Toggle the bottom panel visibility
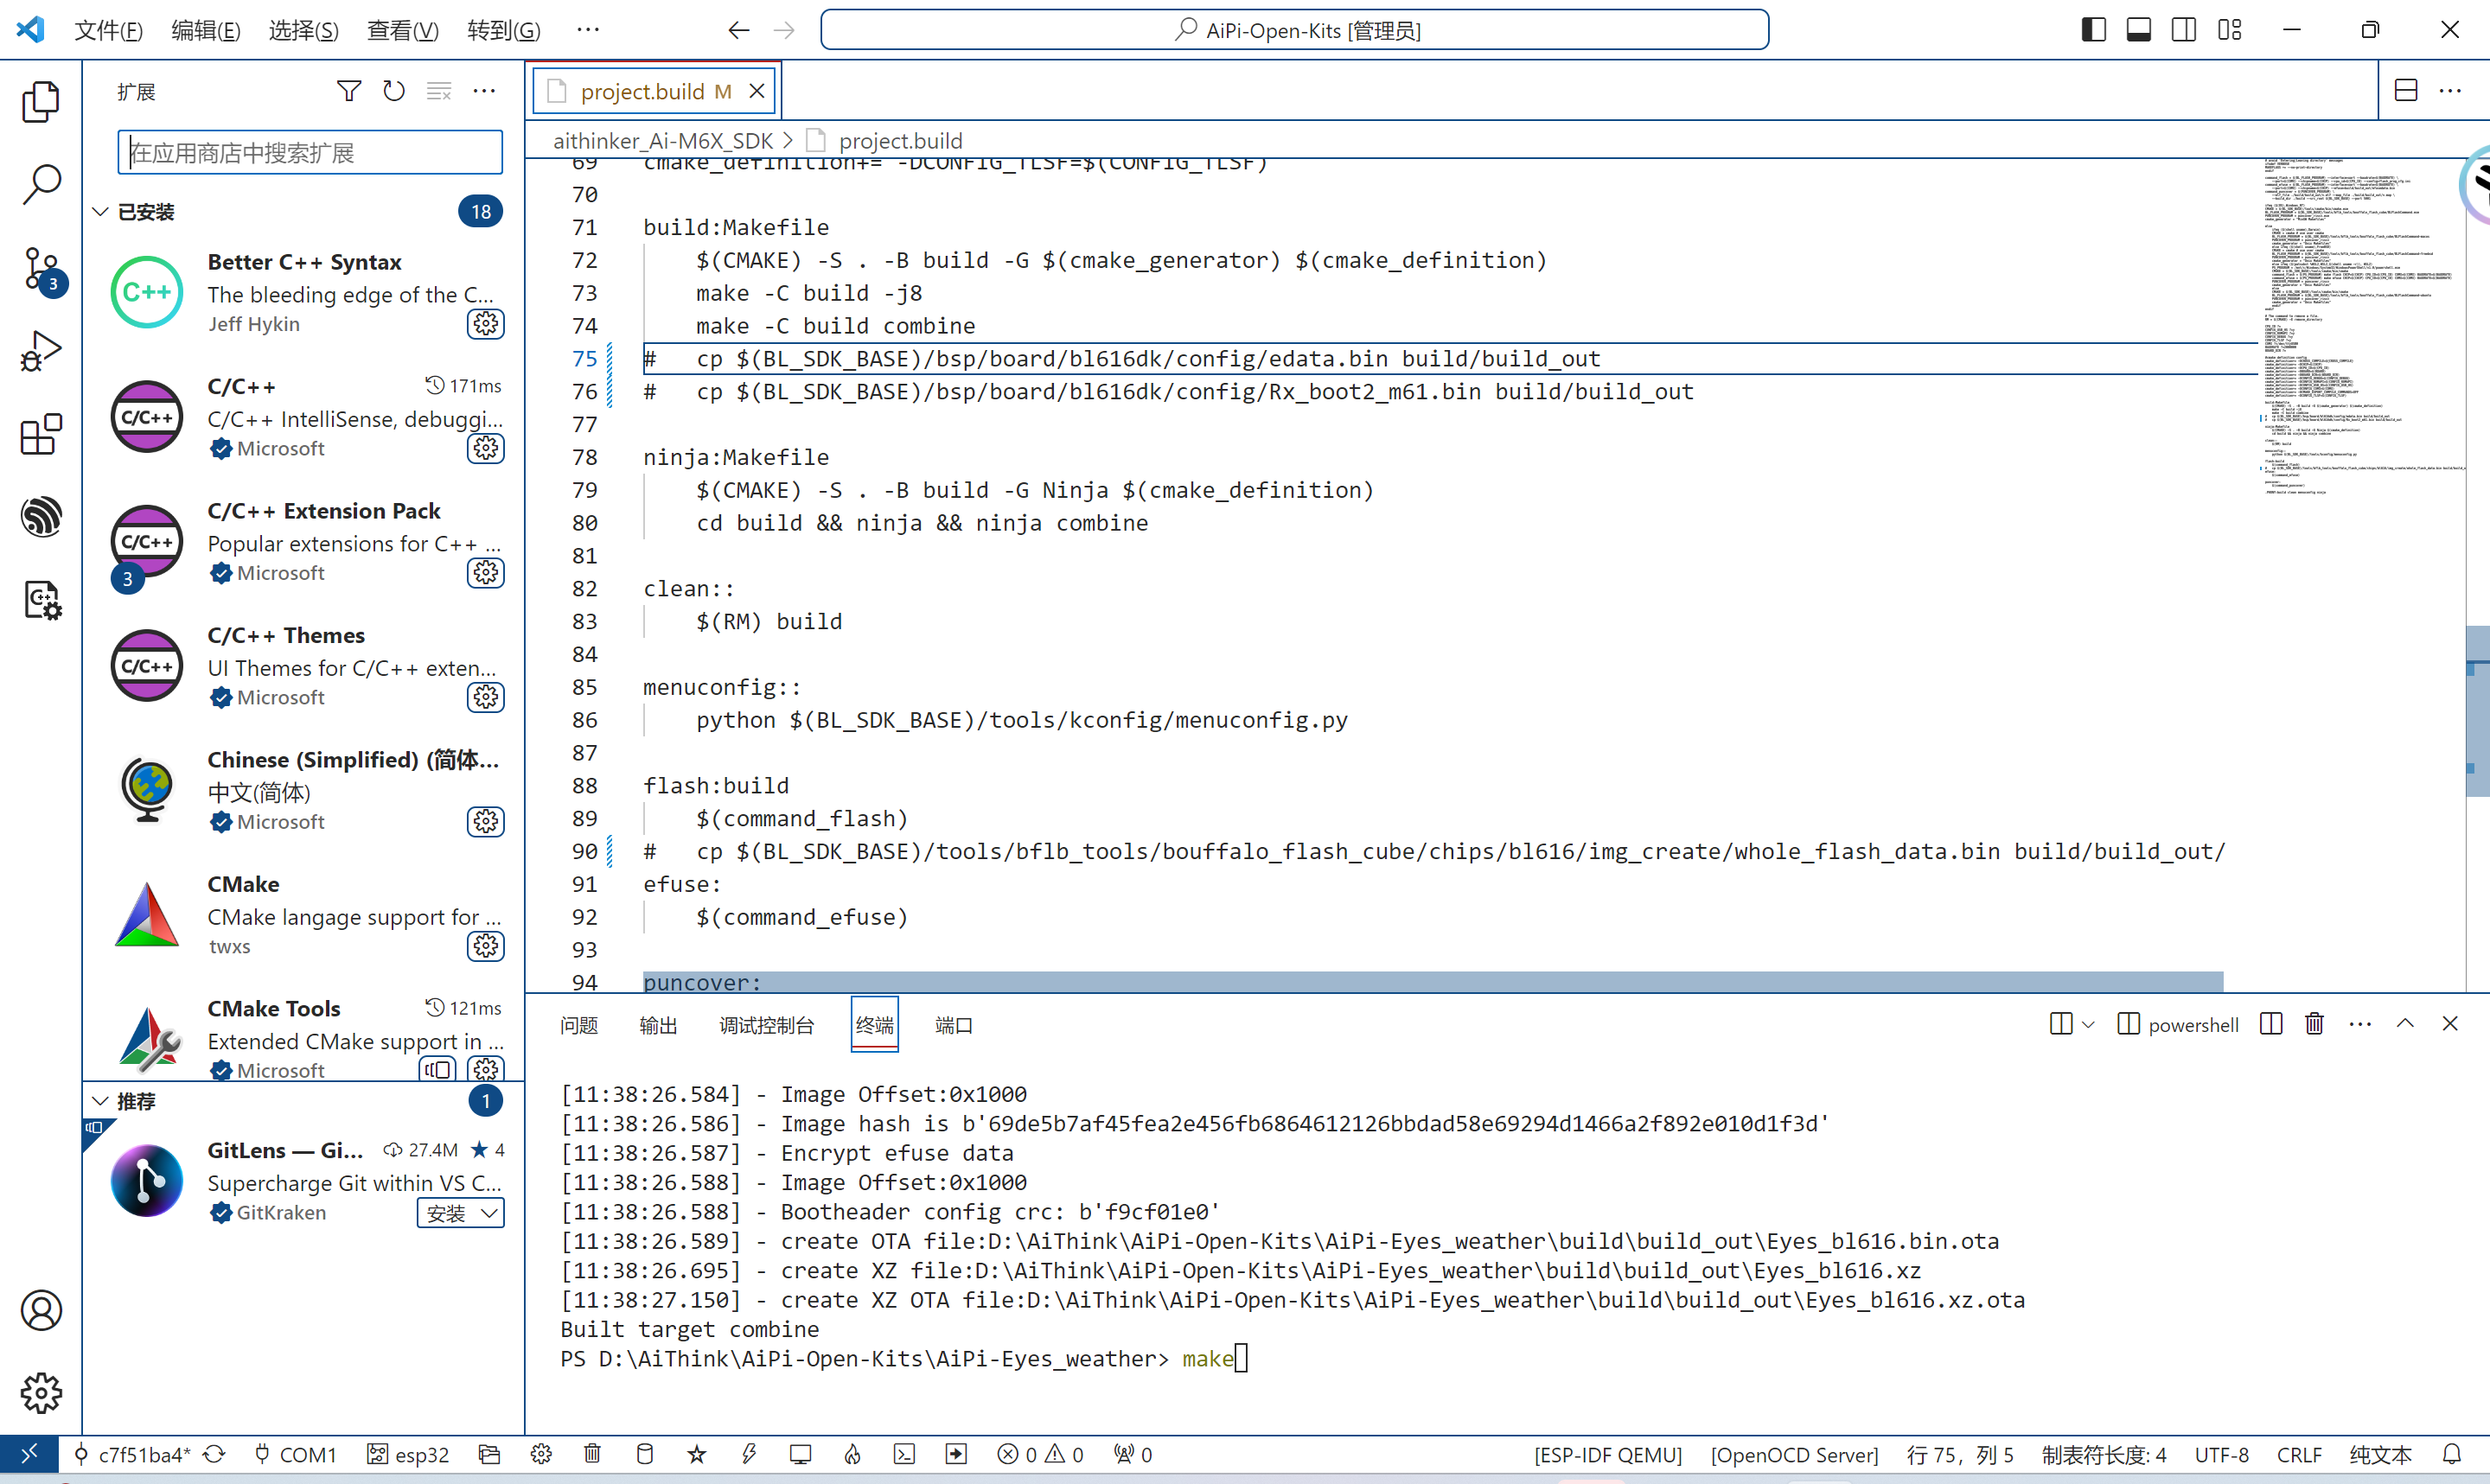The height and width of the screenshot is (1484, 2490). (x=2139, y=30)
